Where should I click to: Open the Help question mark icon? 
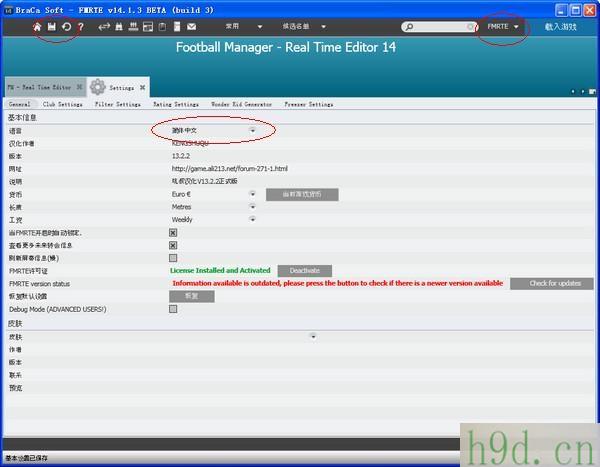click(x=81, y=27)
